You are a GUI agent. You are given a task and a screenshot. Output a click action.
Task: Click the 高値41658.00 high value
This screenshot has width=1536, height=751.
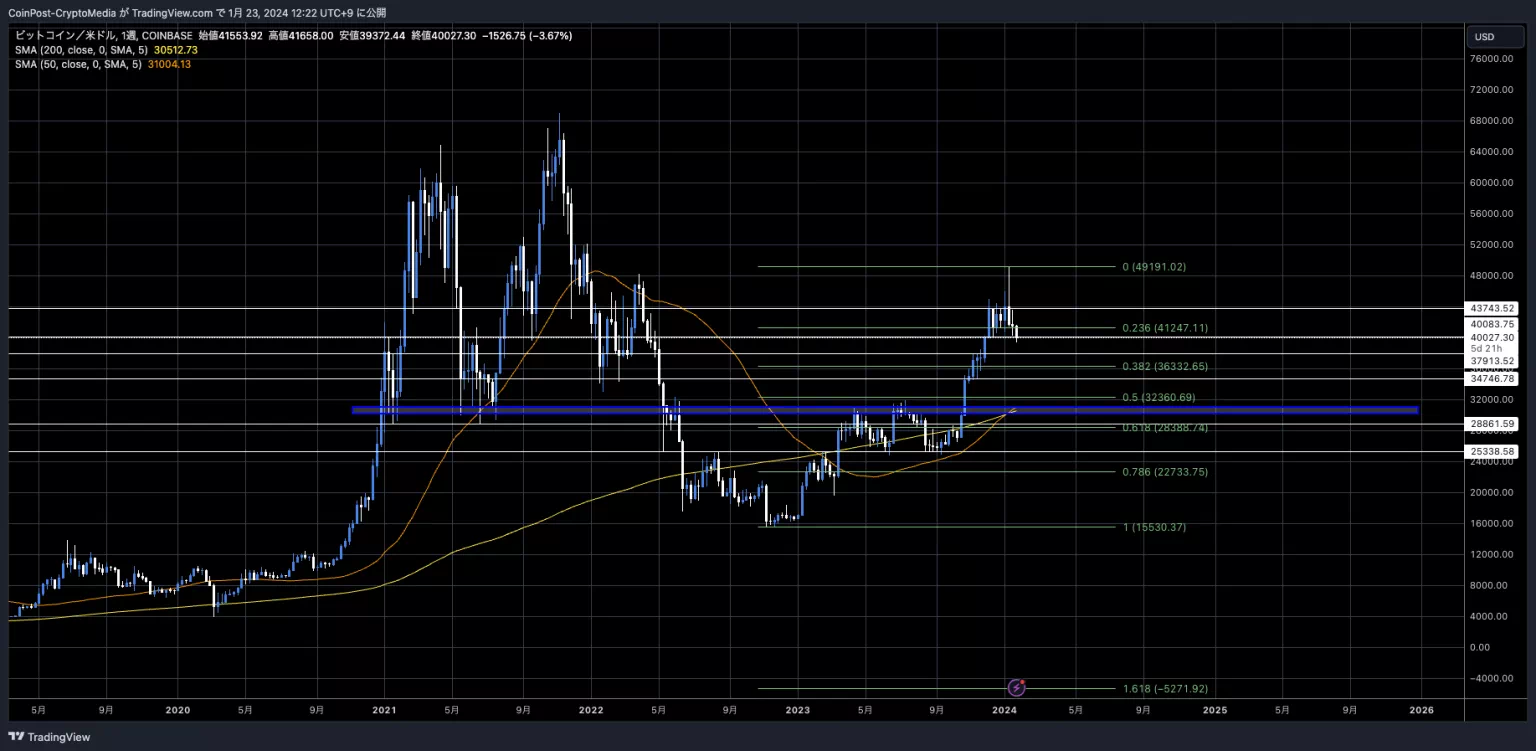coord(300,36)
